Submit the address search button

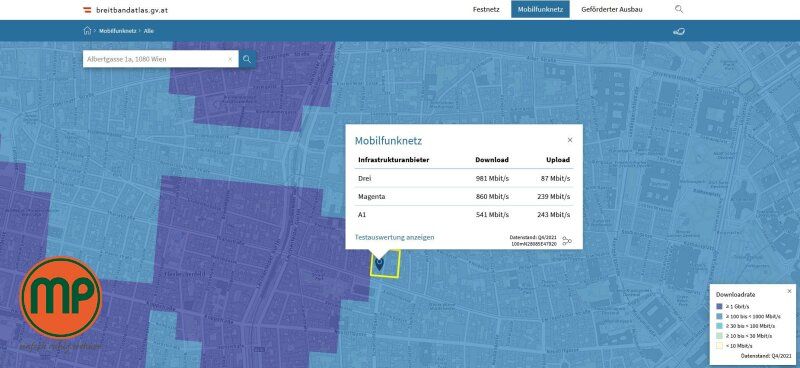(x=247, y=59)
